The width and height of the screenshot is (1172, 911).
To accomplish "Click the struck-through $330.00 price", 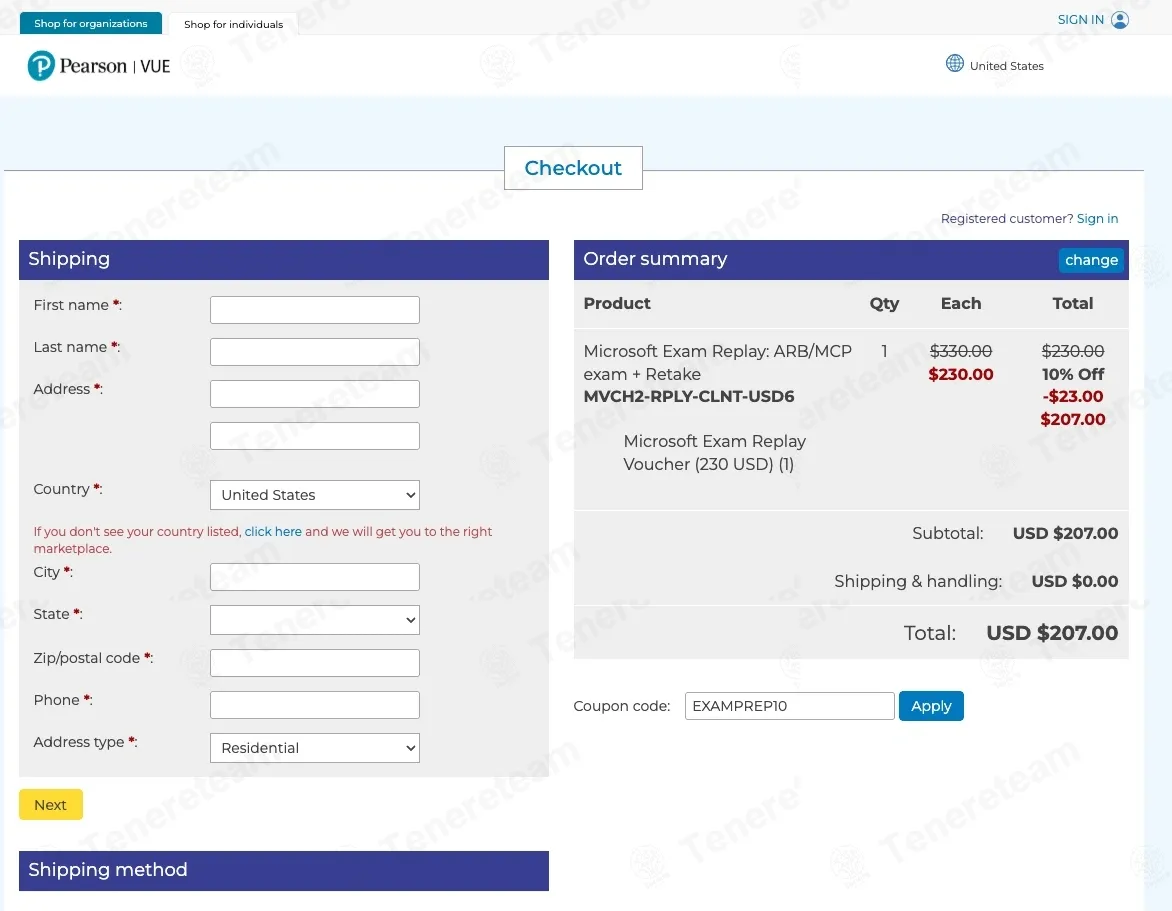I will [960, 351].
